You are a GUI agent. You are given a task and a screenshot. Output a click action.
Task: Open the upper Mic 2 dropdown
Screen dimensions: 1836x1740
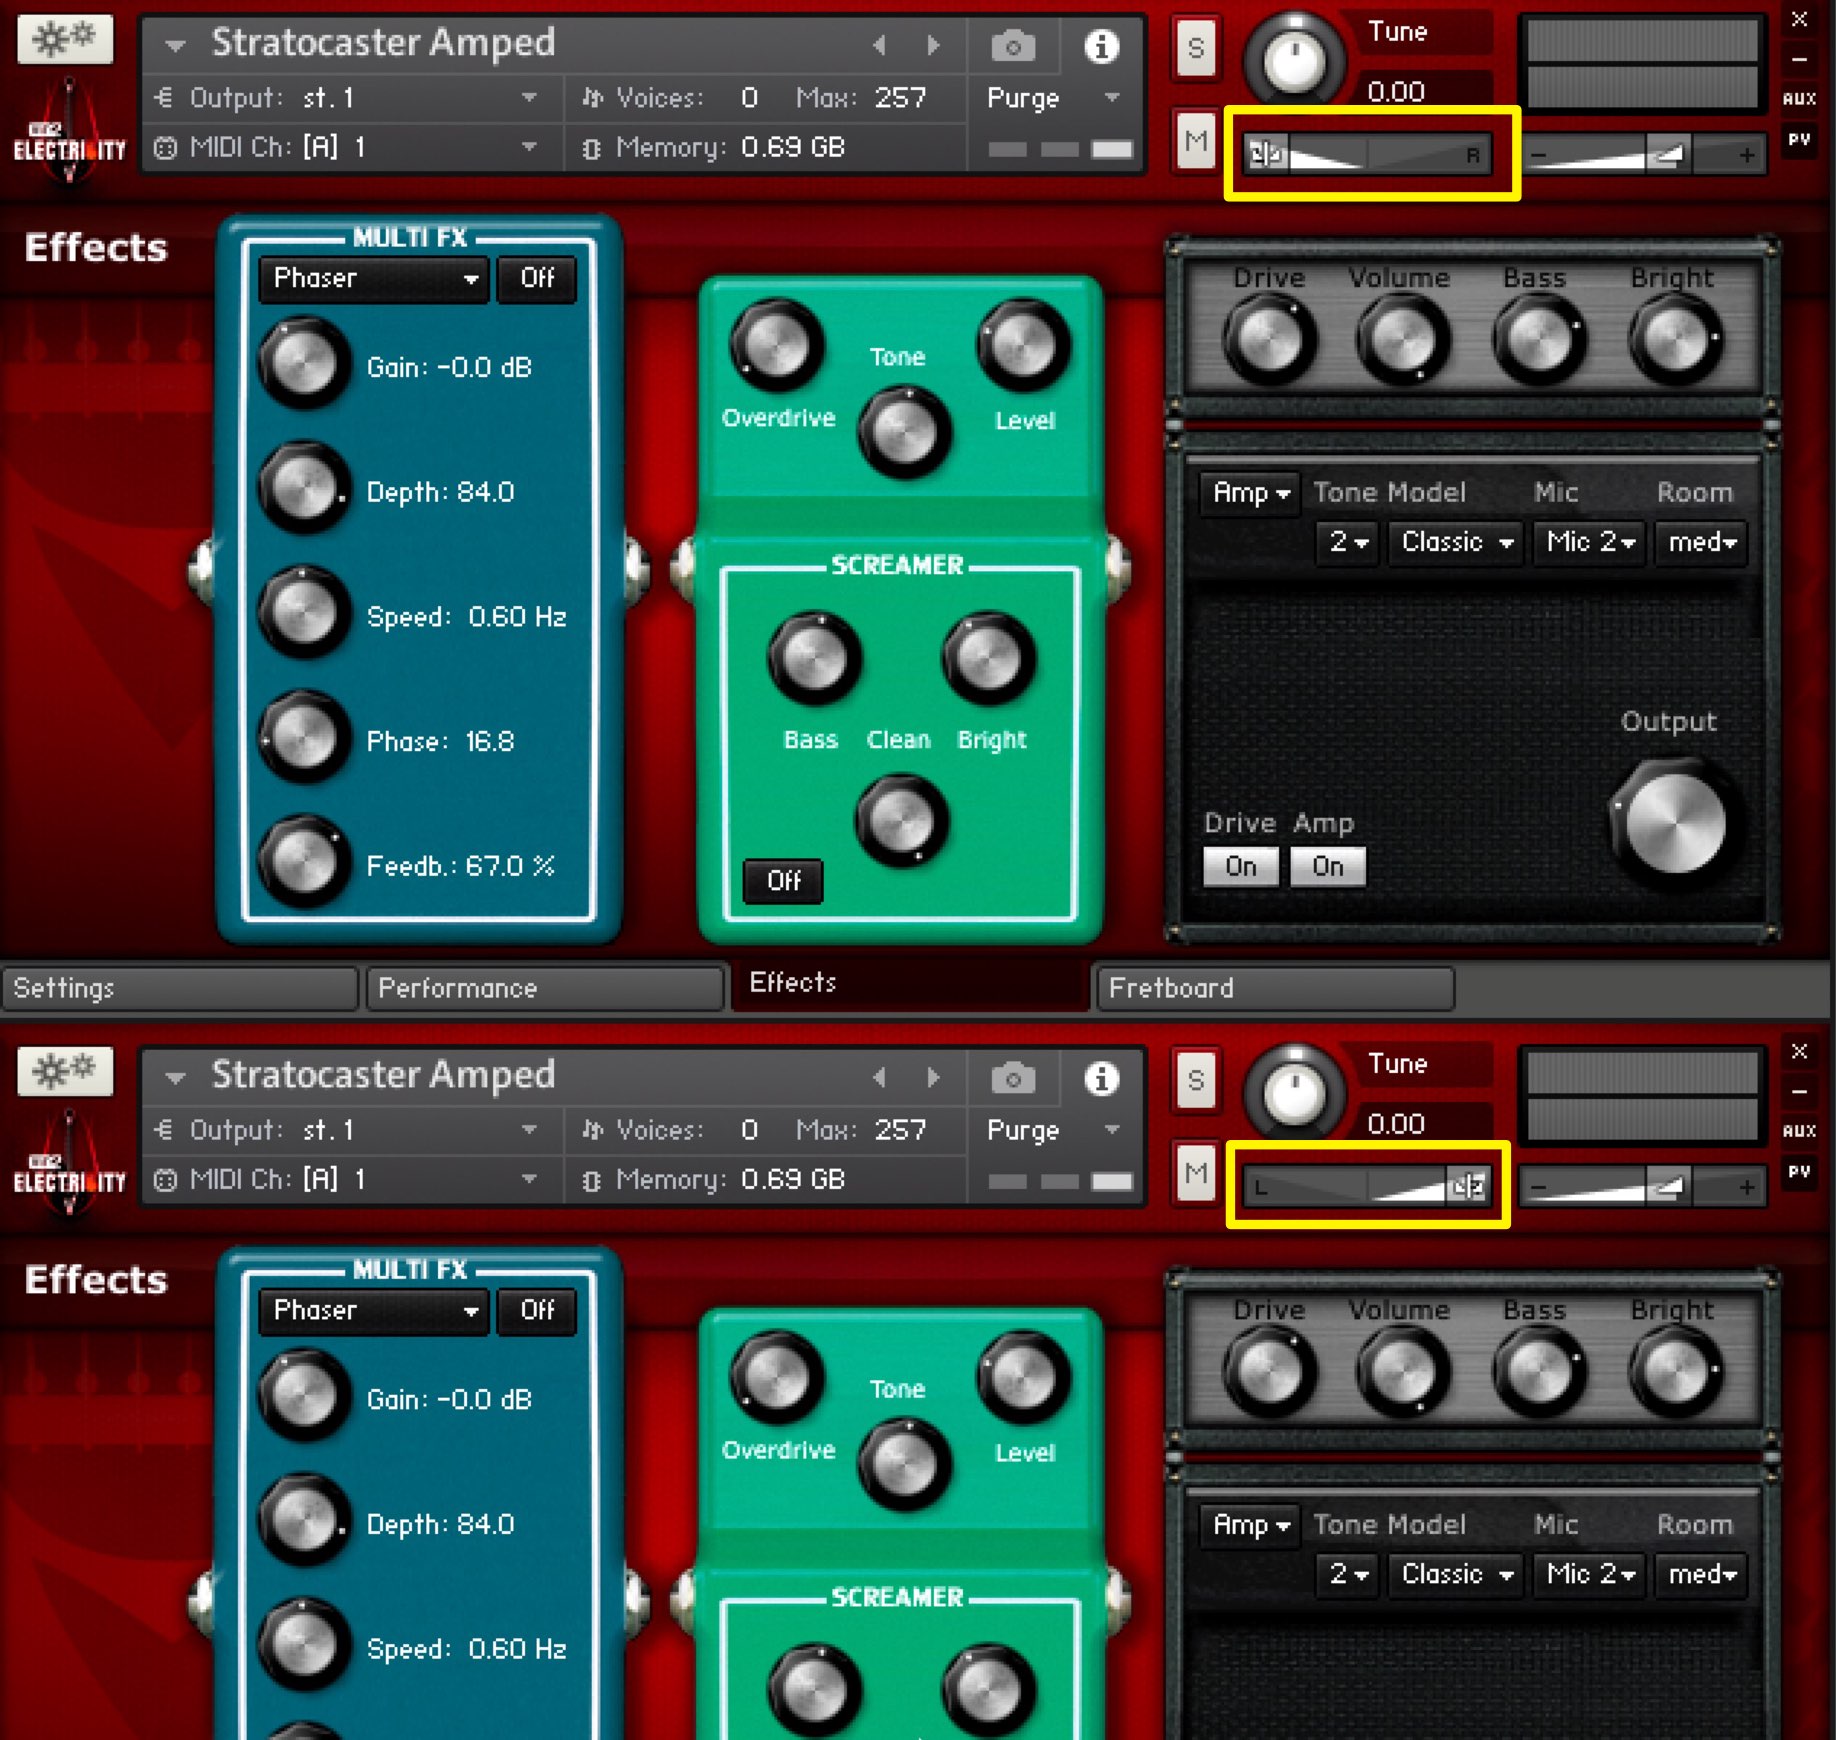click(1590, 542)
